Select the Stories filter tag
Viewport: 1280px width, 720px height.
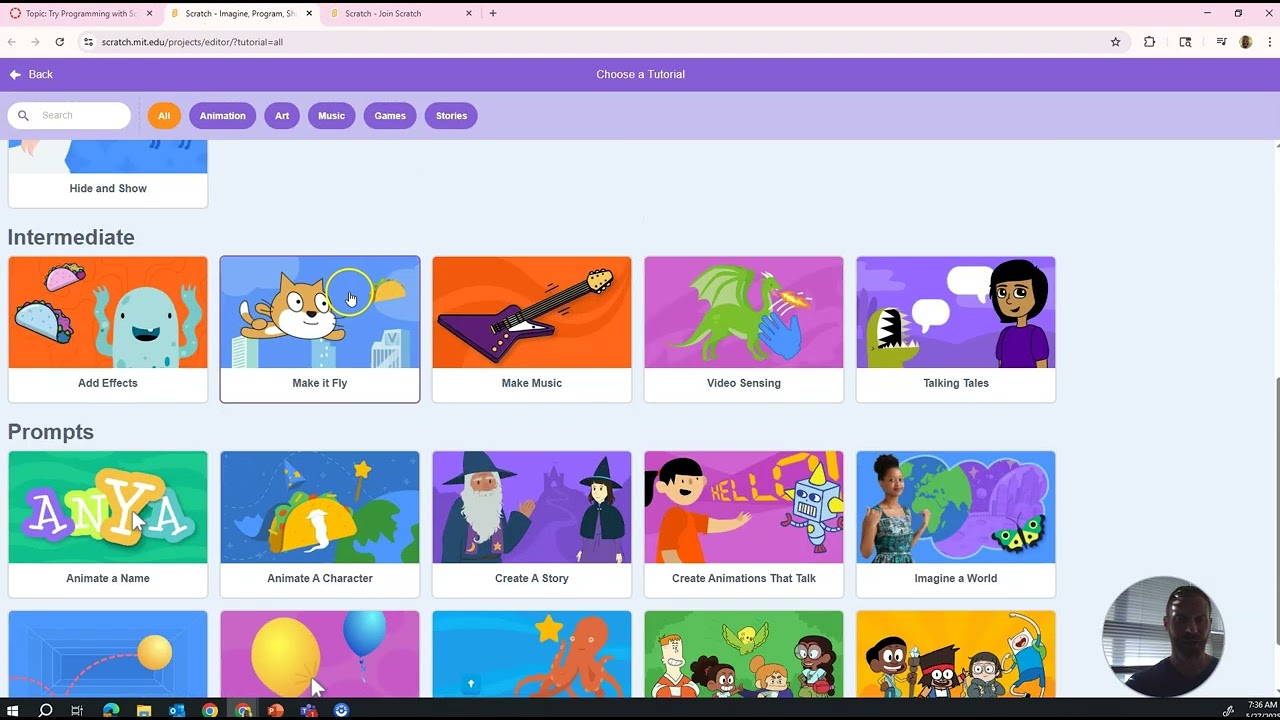[x=451, y=115]
